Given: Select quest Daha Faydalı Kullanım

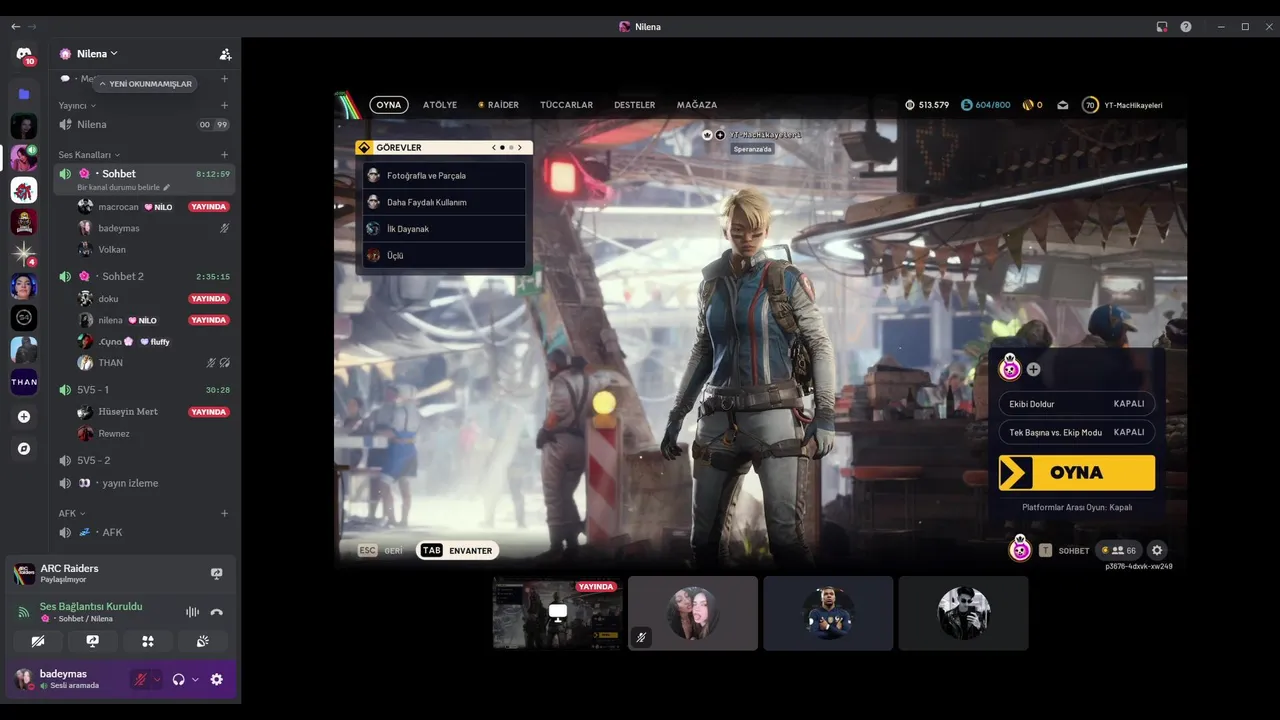Looking at the screenshot, I should (x=444, y=202).
